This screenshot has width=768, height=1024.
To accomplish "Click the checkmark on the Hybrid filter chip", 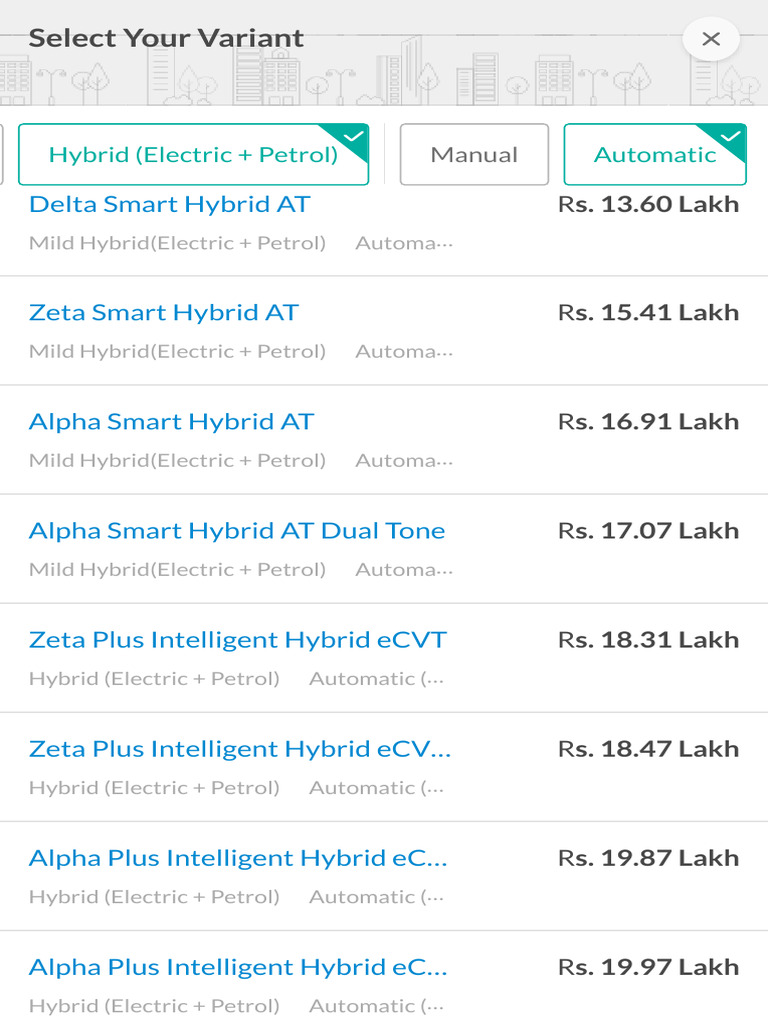I will click(x=354, y=137).
